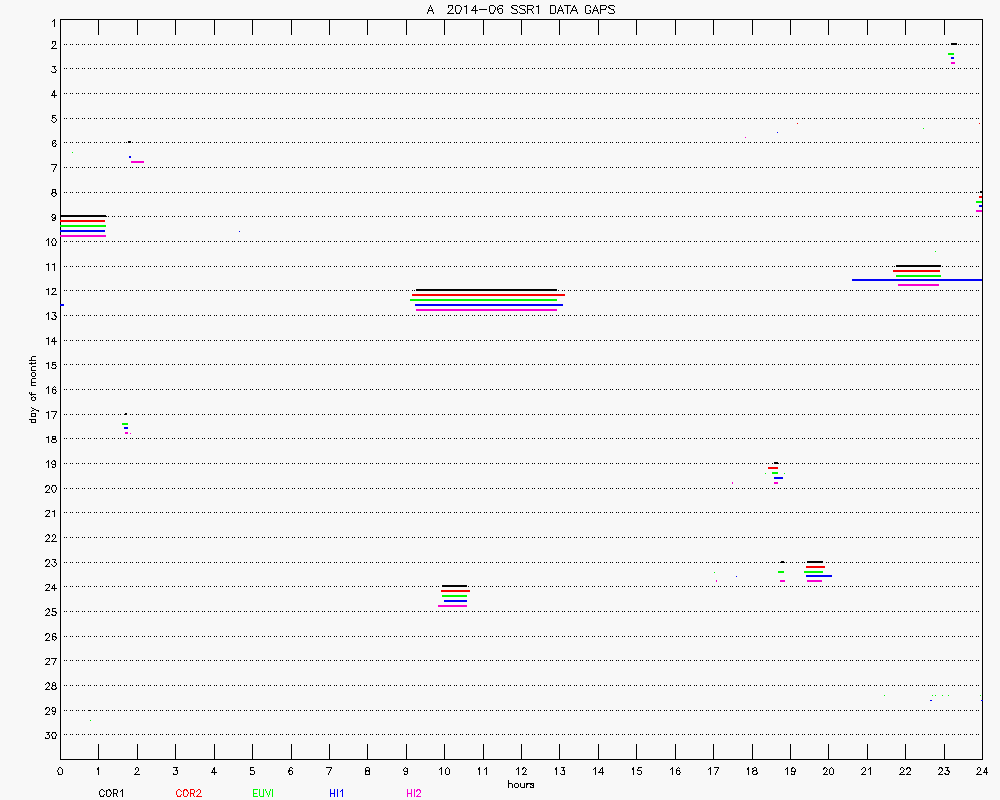Viewport: 1000px width, 800px height.
Task: Click the magenta HI2 bar on day 6
Action: point(137,162)
